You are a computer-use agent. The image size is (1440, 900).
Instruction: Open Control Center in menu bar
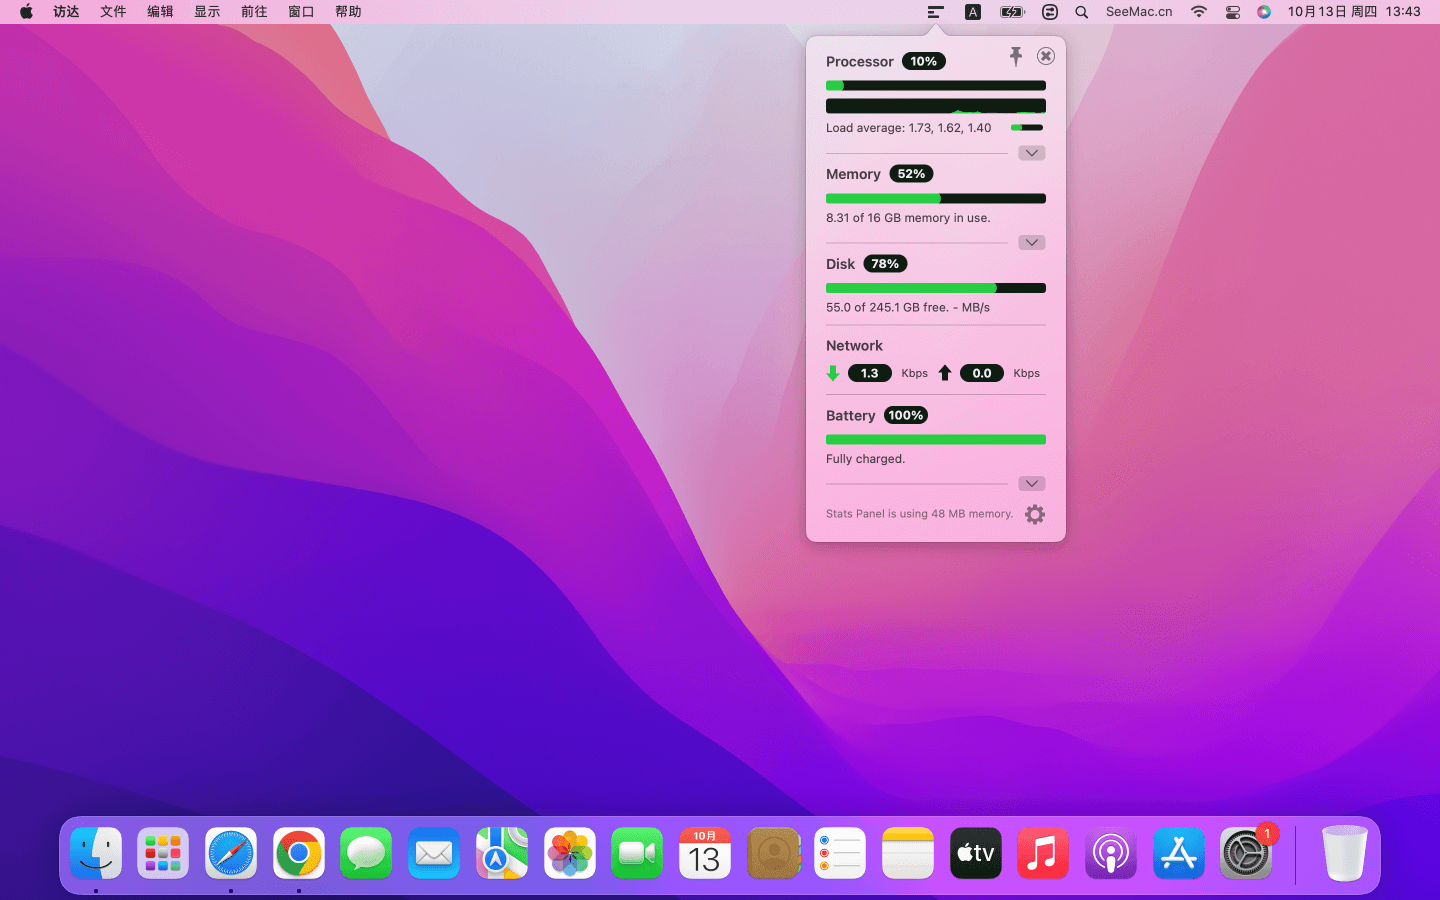point(1232,12)
